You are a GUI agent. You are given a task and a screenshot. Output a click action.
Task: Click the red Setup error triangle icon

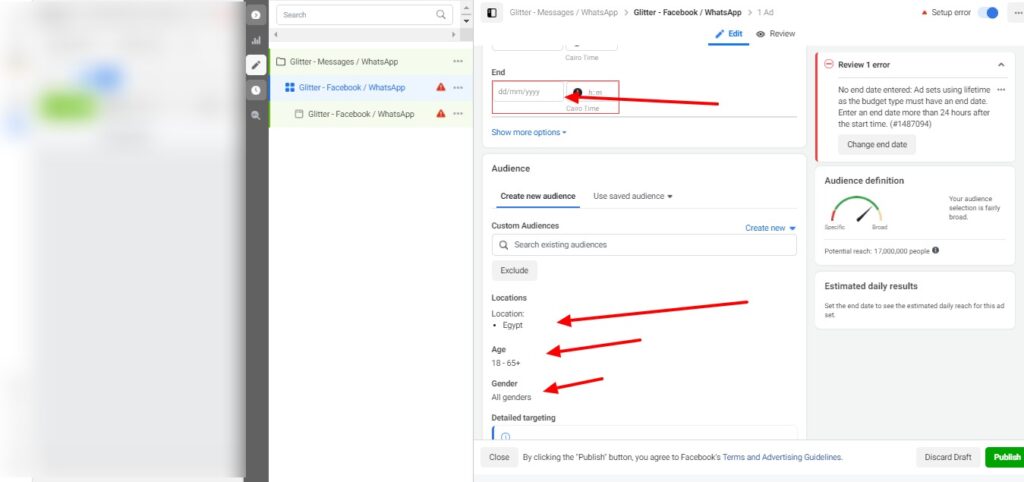tap(924, 12)
